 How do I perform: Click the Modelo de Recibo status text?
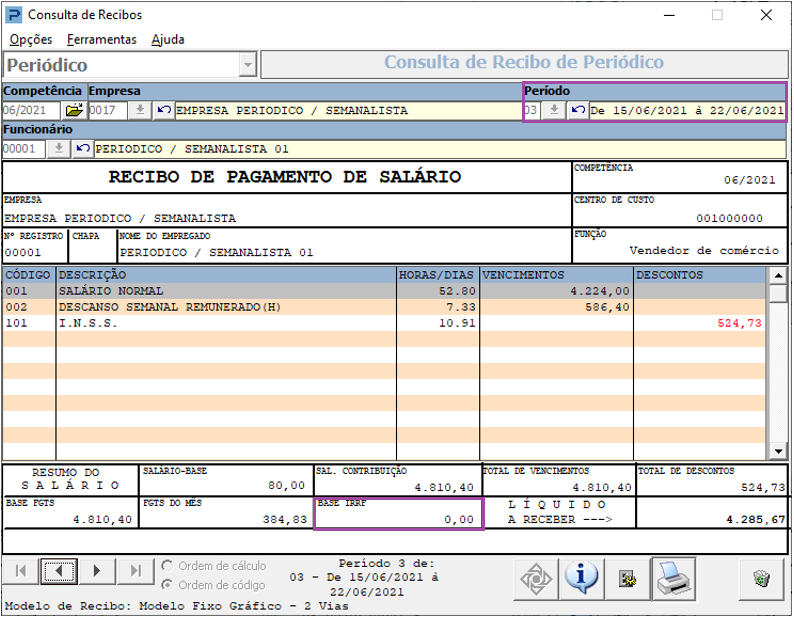(x=177, y=606)
